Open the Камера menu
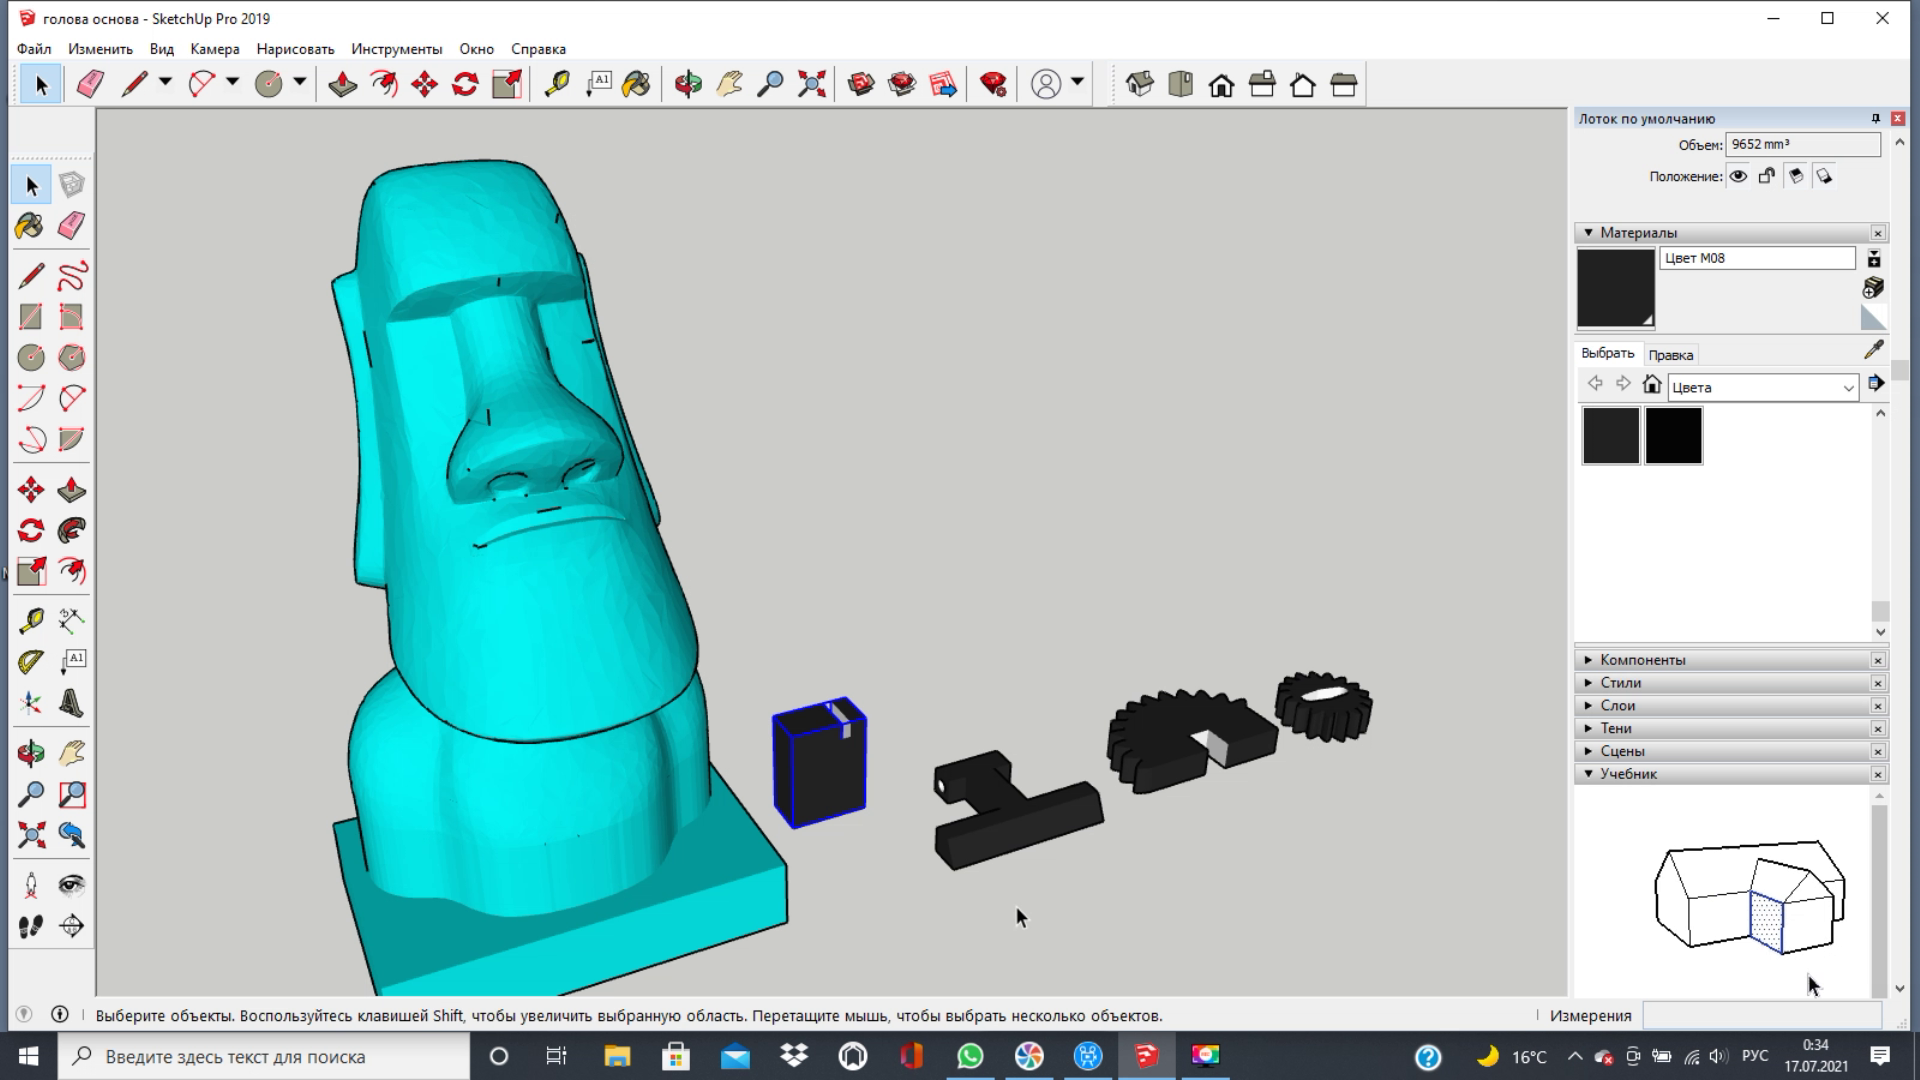1920x1080 pixels. [x=215, y=49]
